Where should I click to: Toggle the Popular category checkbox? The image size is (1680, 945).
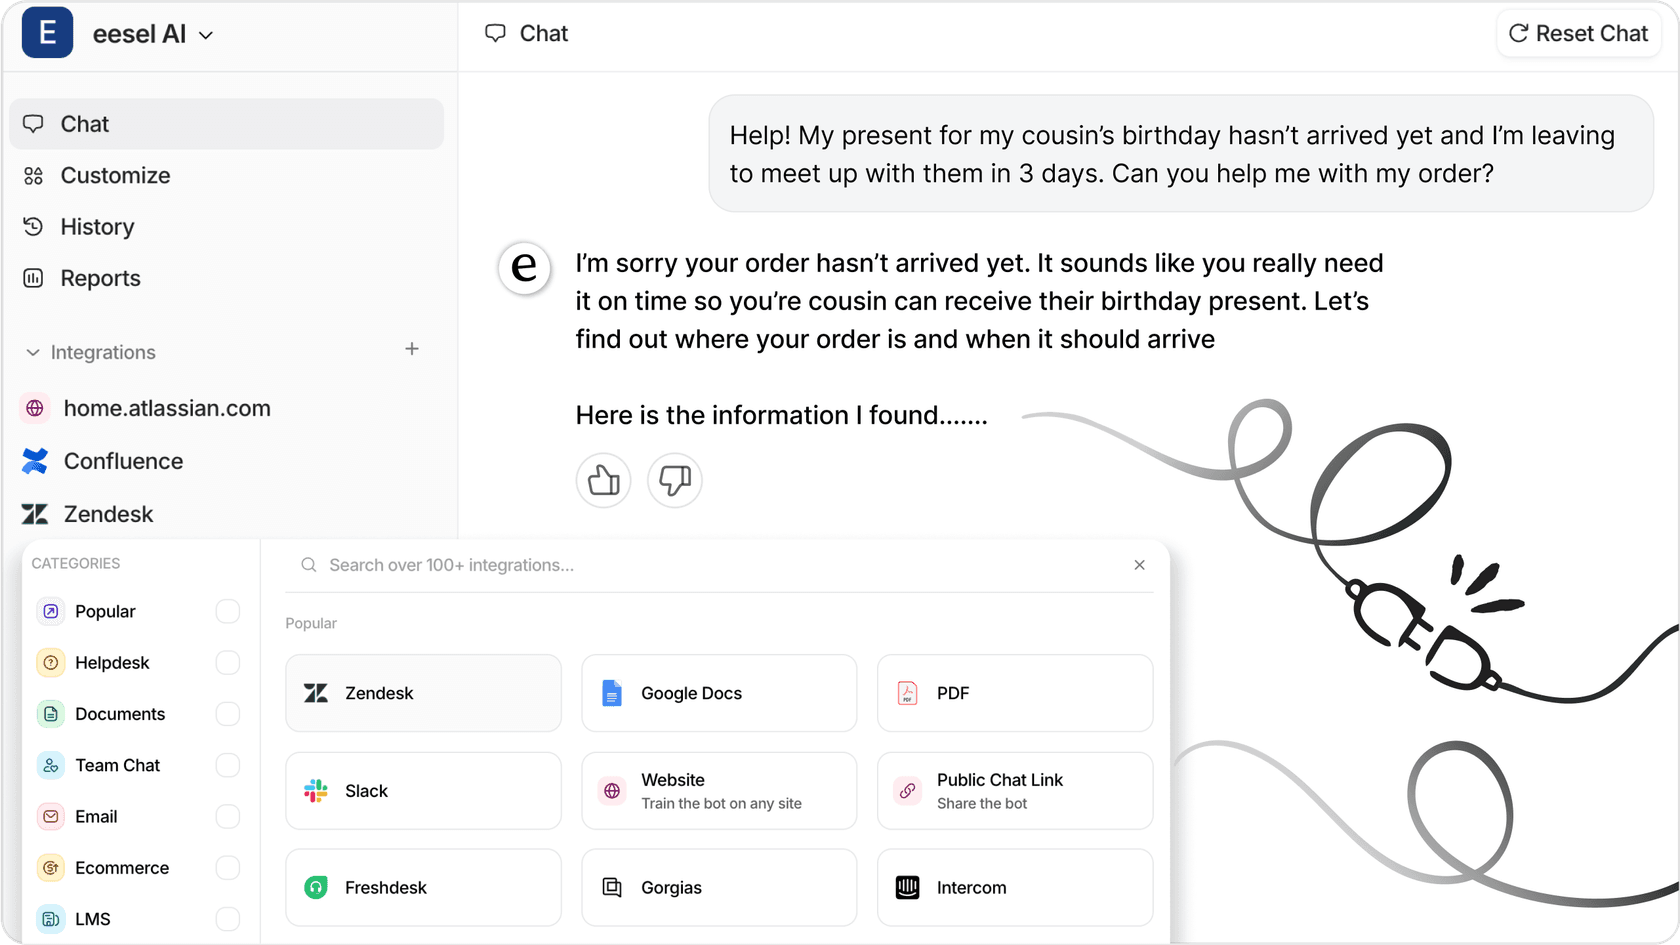[x=228, y=611]
